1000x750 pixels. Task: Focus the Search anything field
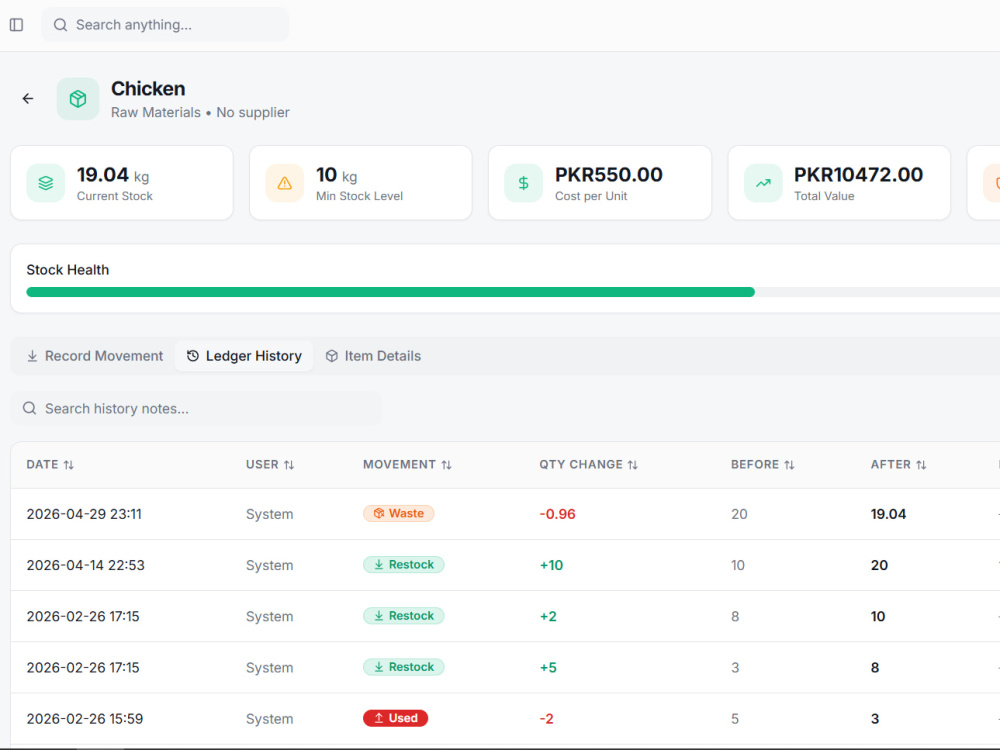tap(165, 25)
